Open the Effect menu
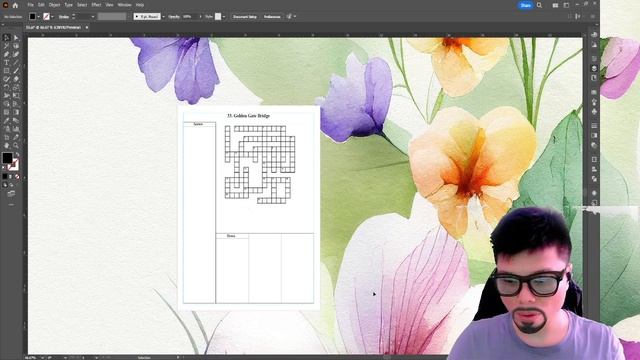The height and width of the screenshot is (360, 640). 96,5
